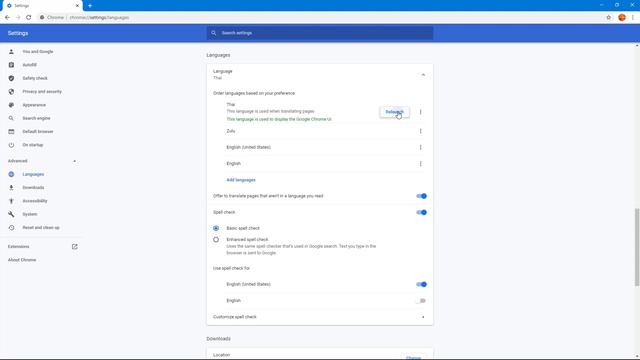Click the Relaunch button
The height and width of the screenshot is (360, 640).
[x=394, y=112]
